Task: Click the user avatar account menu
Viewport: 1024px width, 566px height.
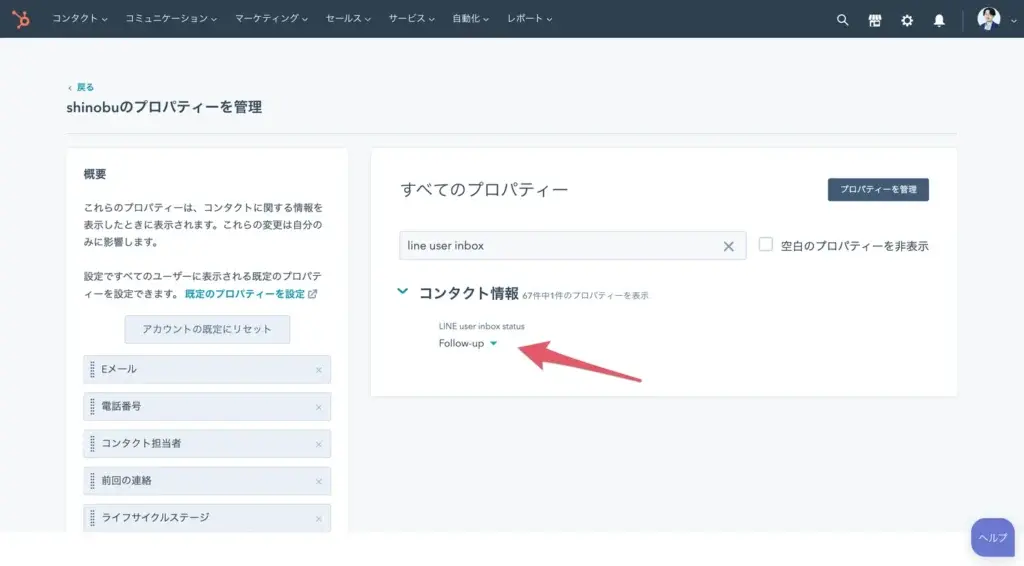Action: pyautogui.click(x=988, y=19)
